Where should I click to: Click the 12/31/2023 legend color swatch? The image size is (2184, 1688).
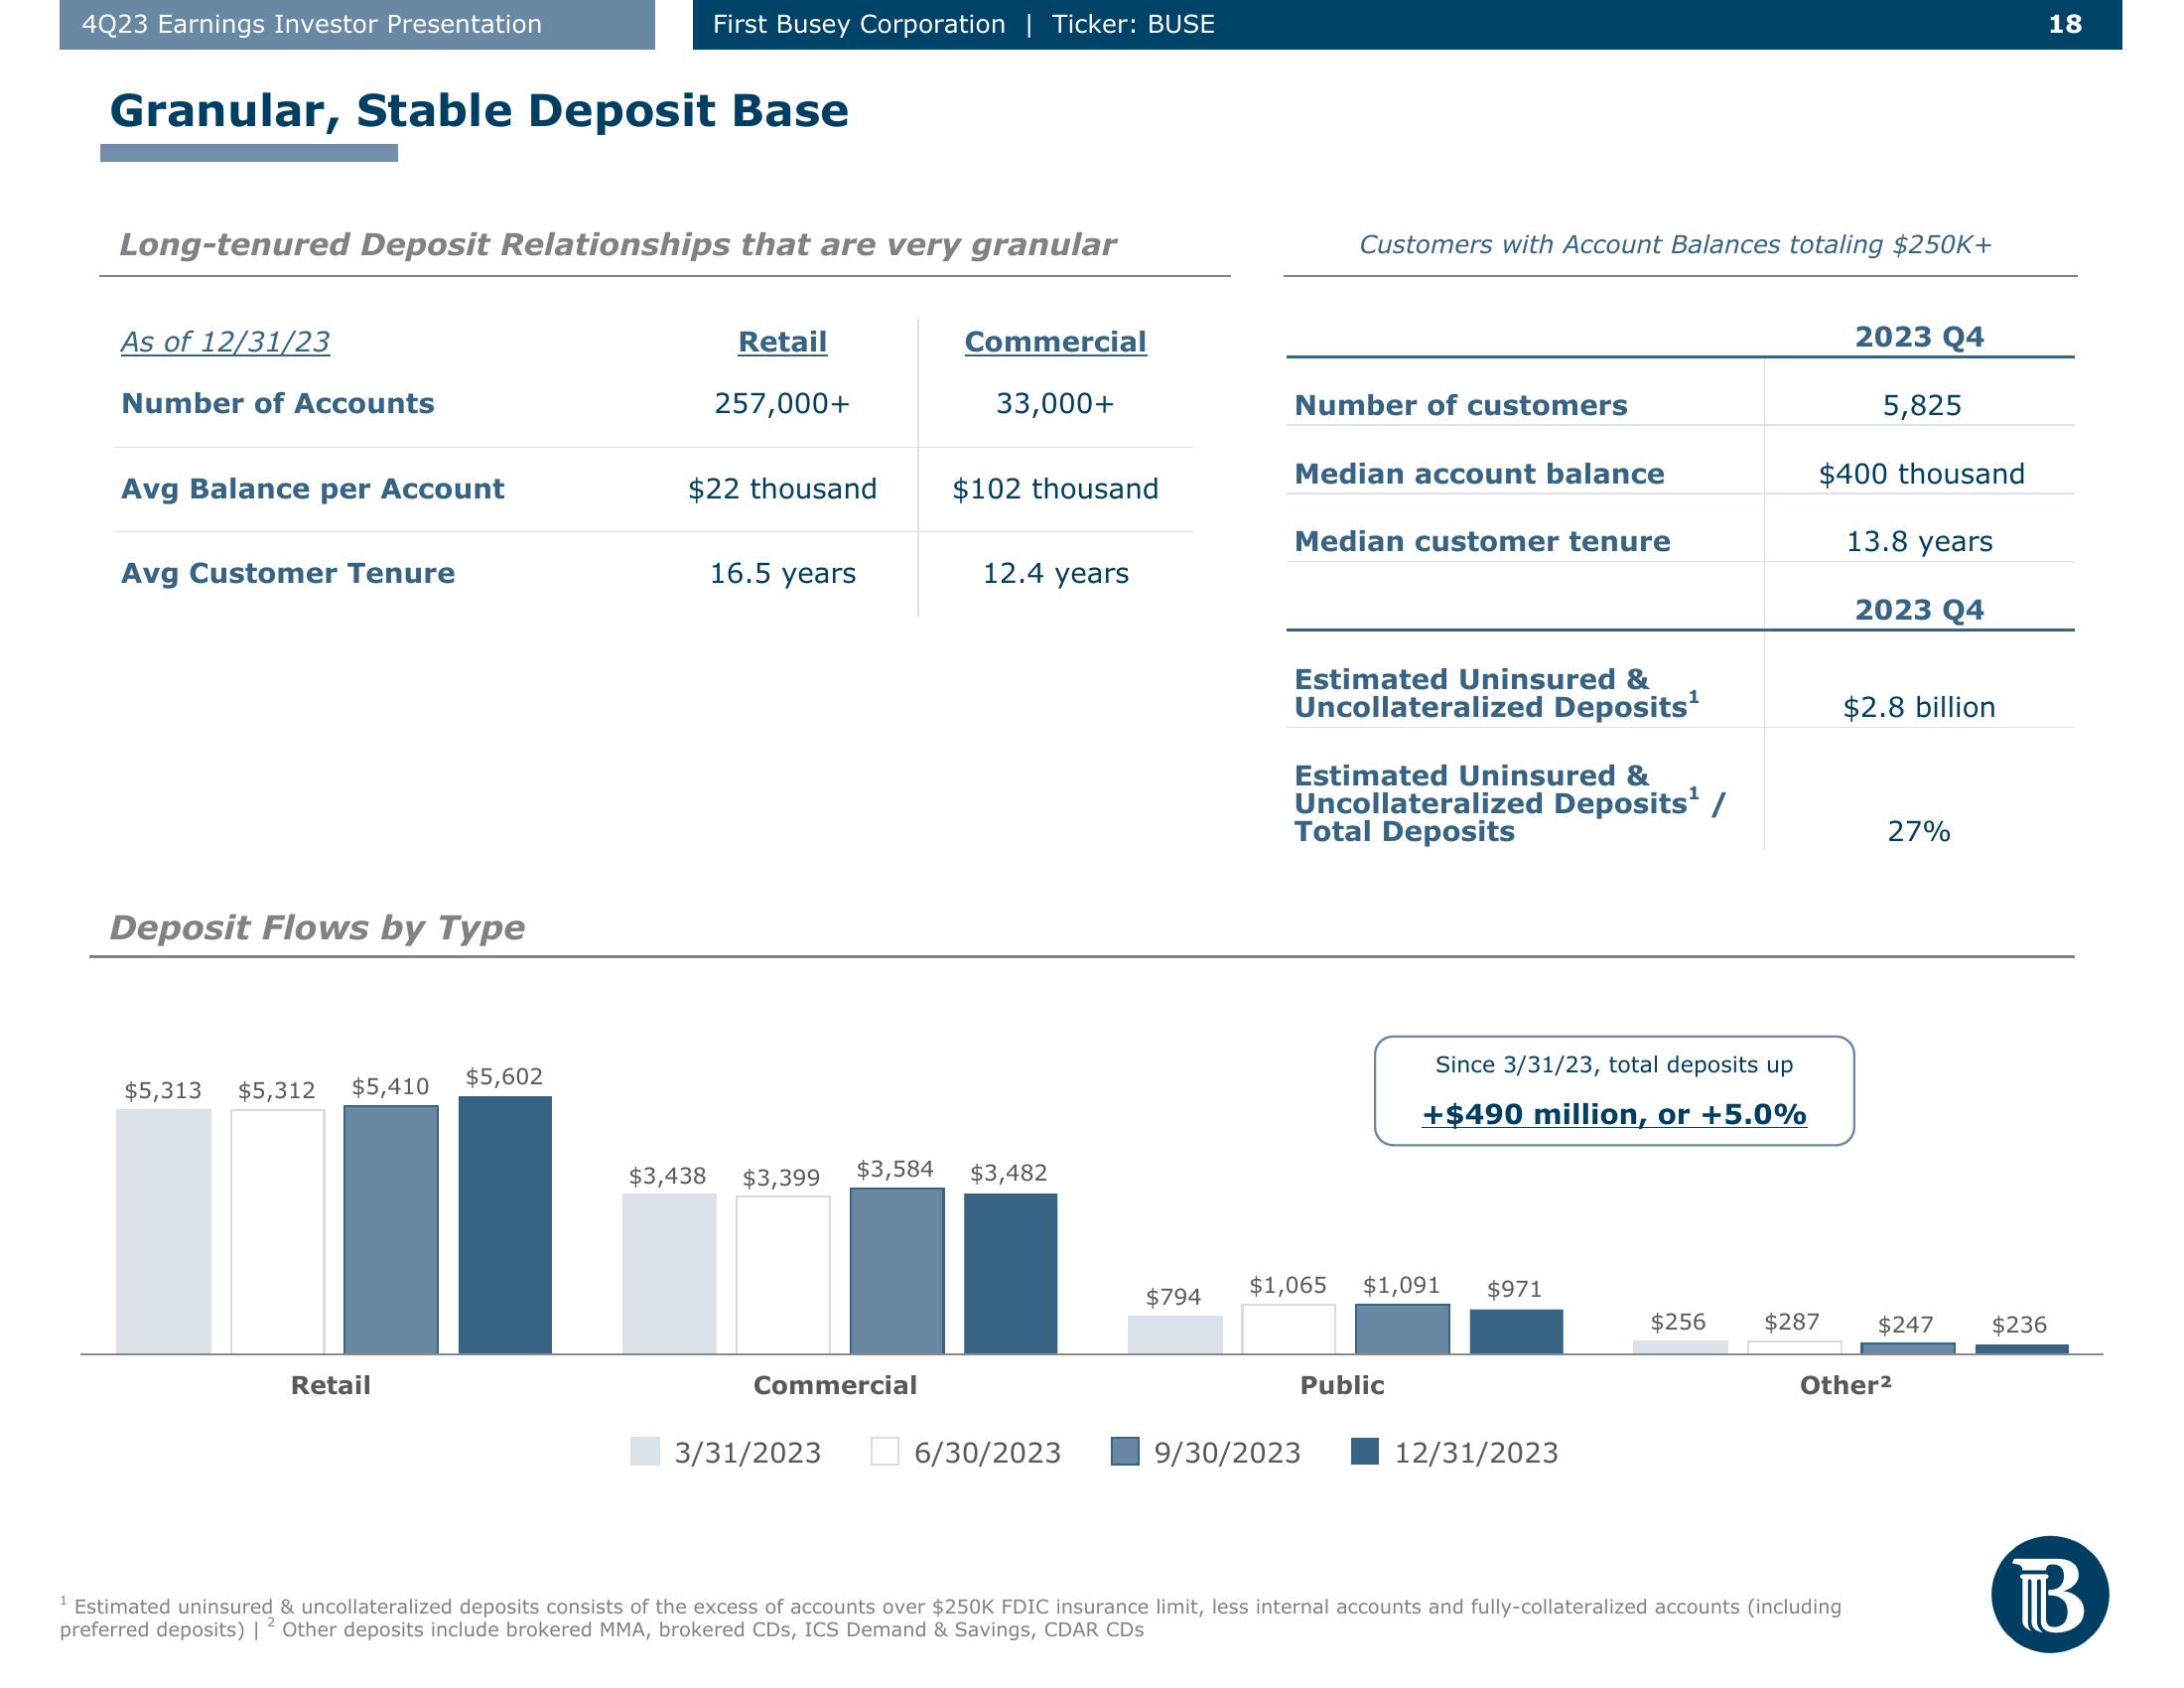1365,1451
